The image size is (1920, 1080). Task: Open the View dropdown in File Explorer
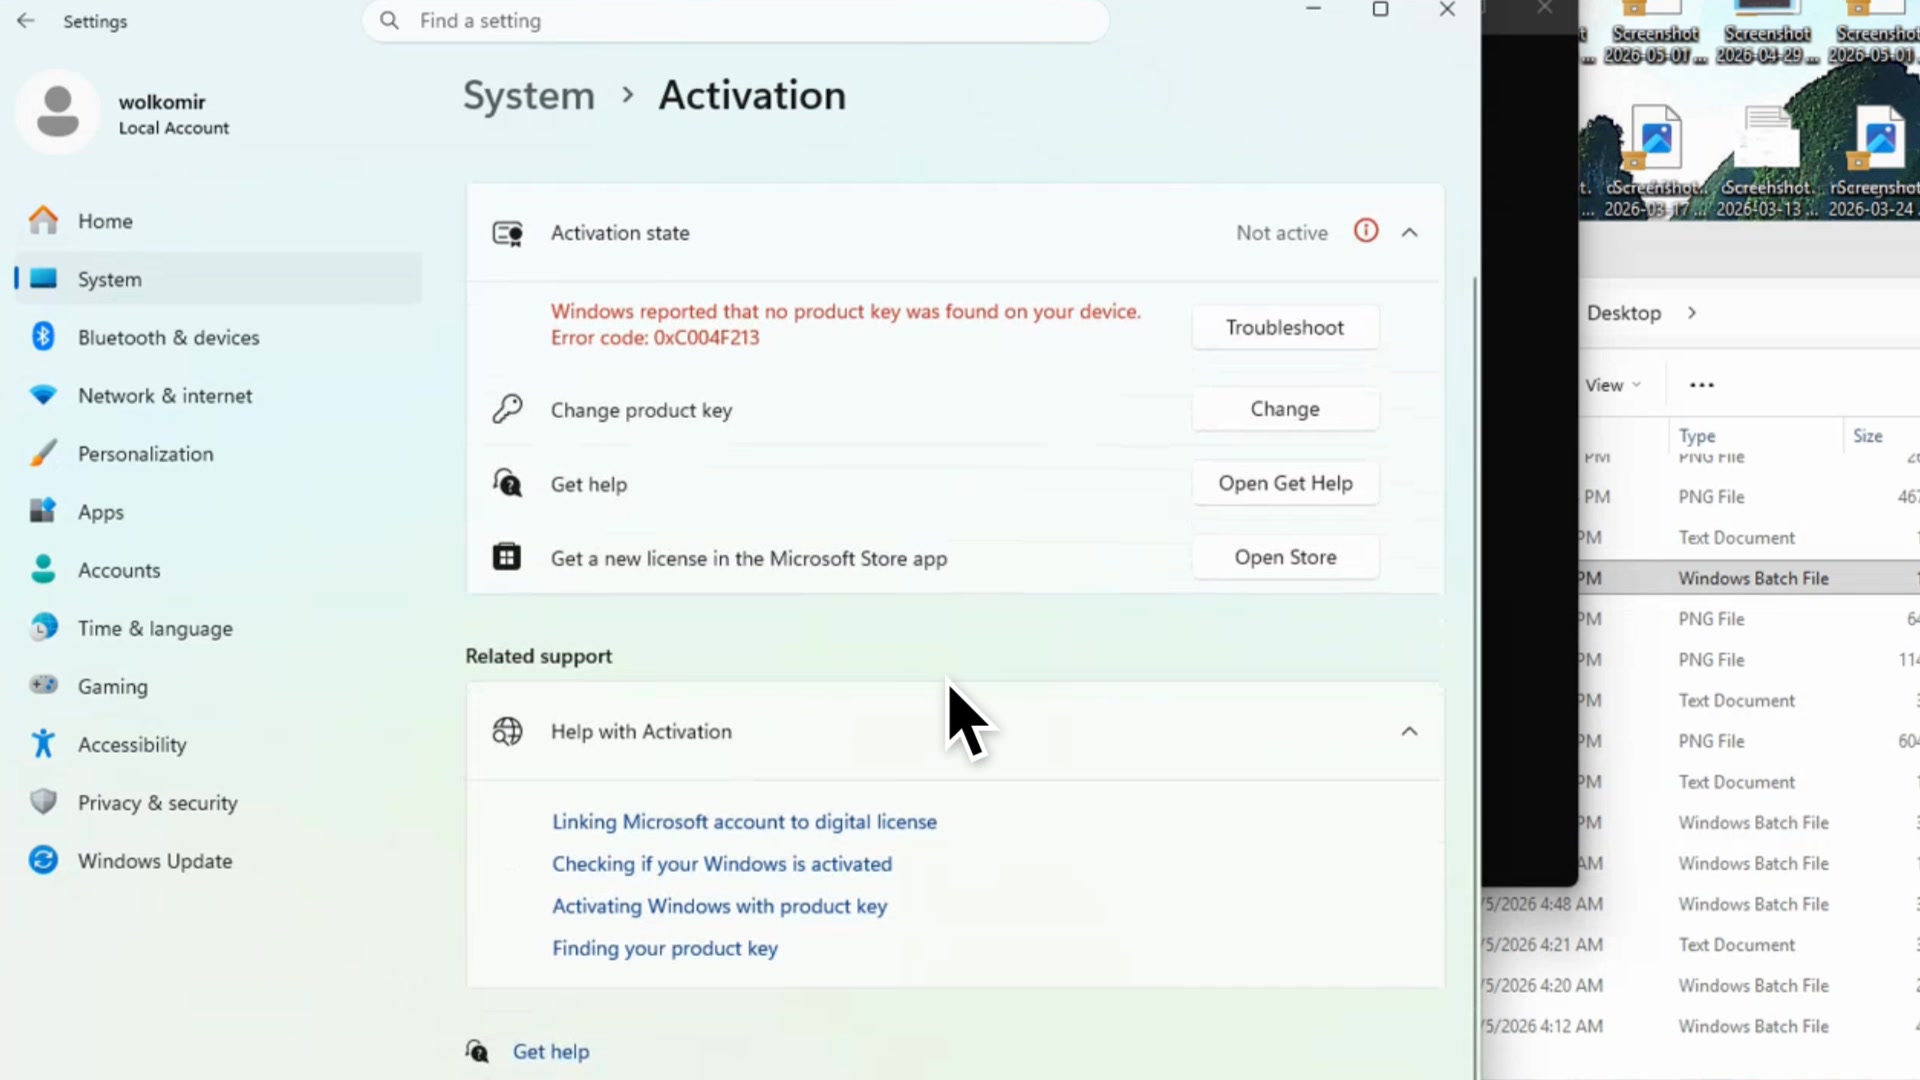(1612, 385)
